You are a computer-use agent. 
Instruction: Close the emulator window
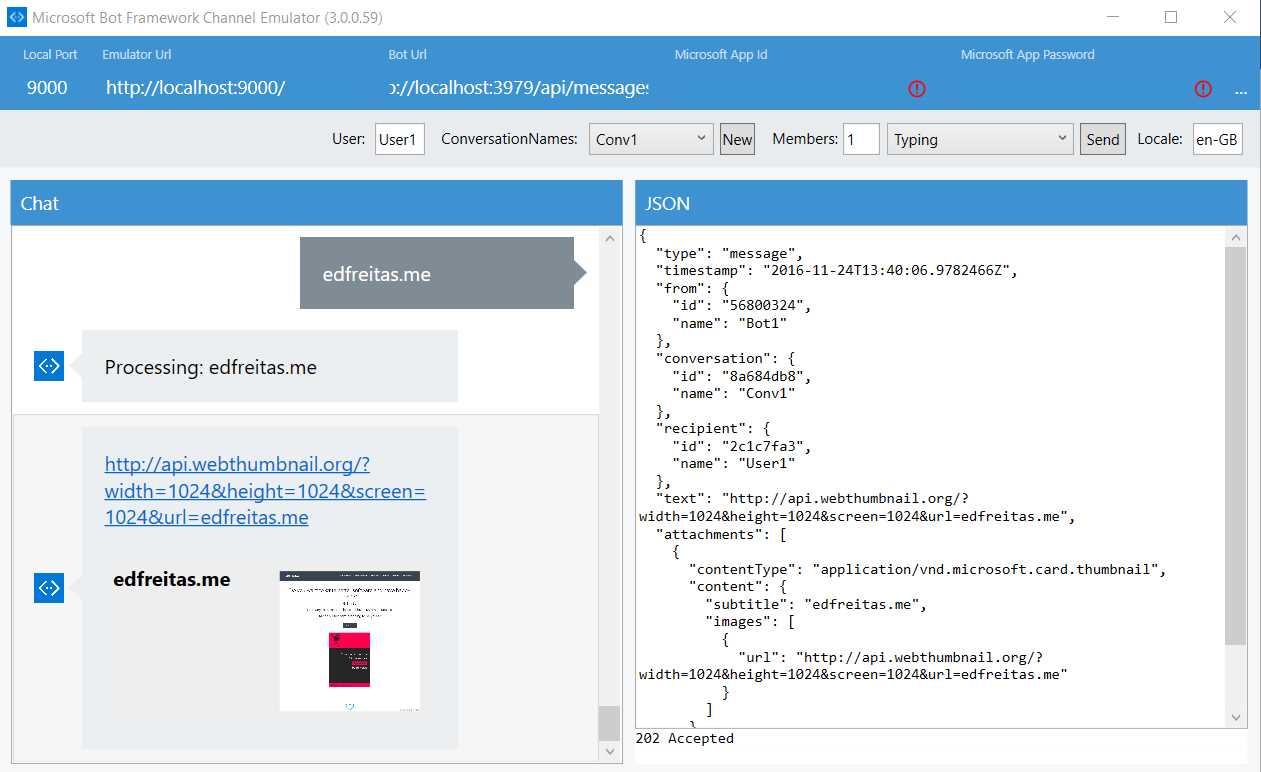click(x=1230, y=17)
